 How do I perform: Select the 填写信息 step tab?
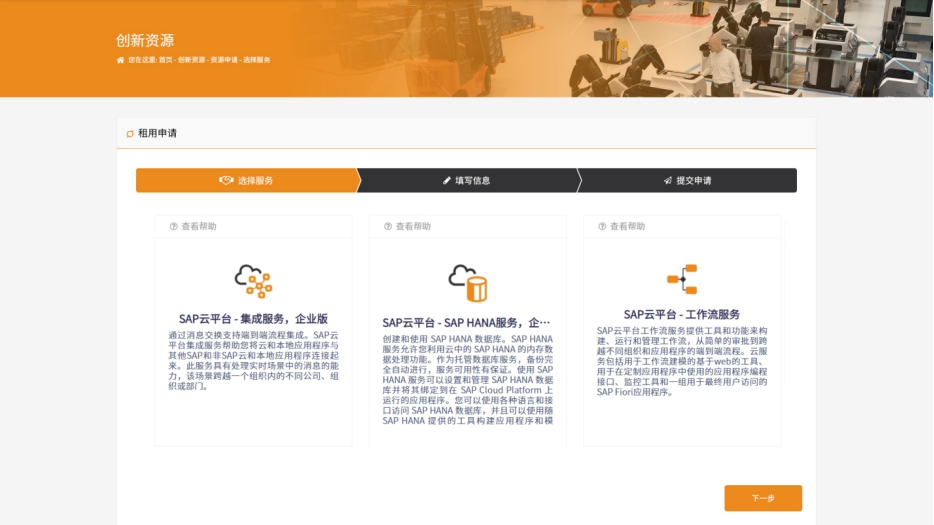click(467, 181)
